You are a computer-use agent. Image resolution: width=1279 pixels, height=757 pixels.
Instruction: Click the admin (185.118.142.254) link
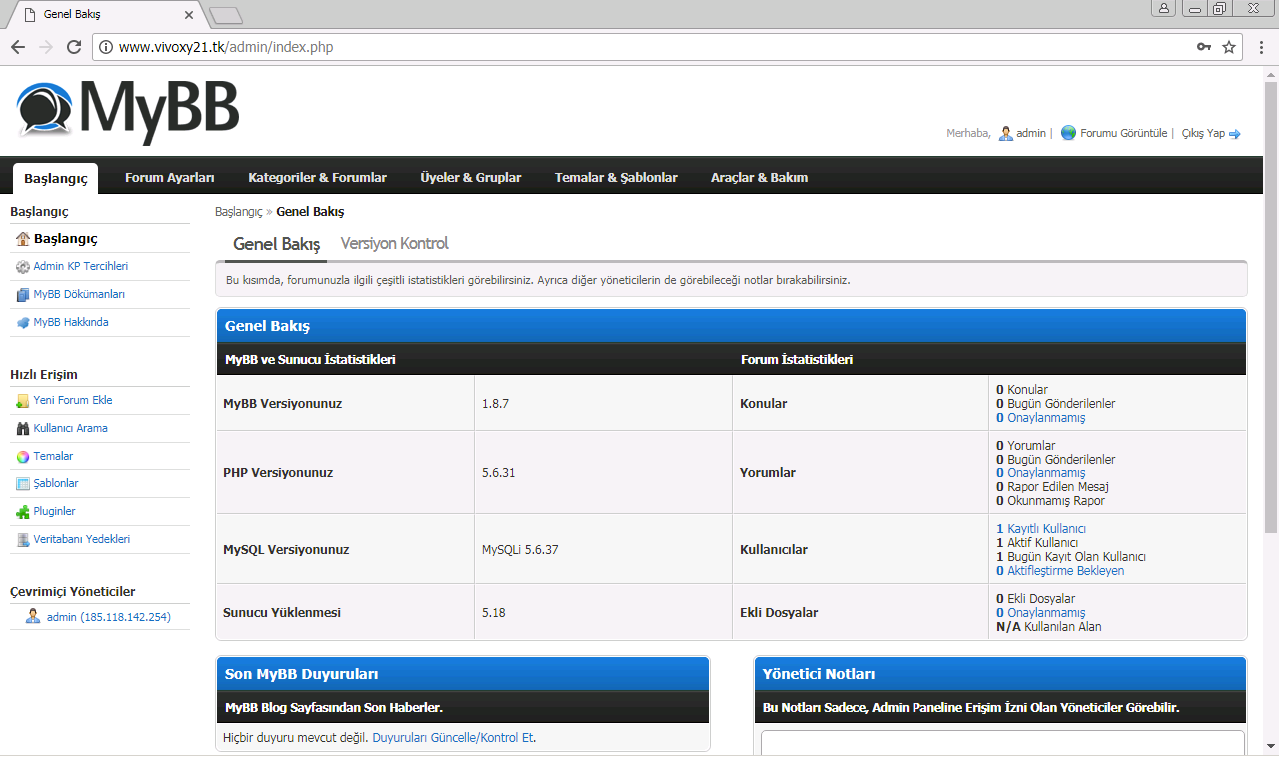pyautogui.click(x=109, y=617)
